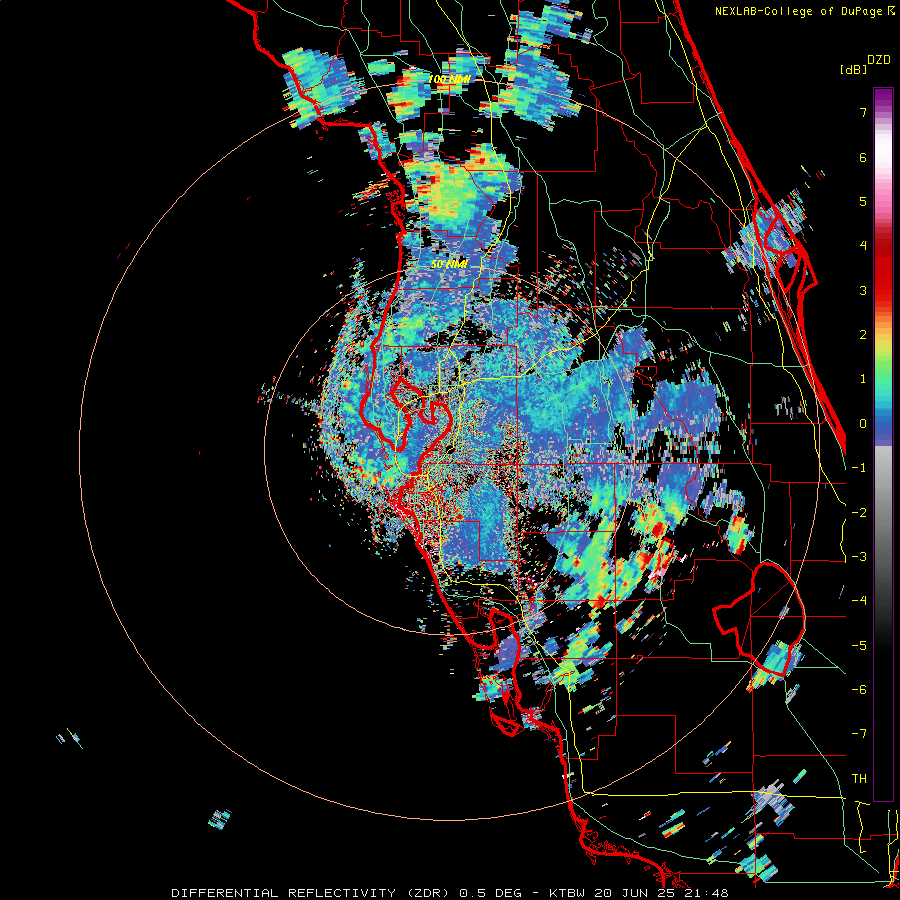This screenshot has height=900, width=900.
Task: Click the TH label on the scale
Action: click(859, 779)
